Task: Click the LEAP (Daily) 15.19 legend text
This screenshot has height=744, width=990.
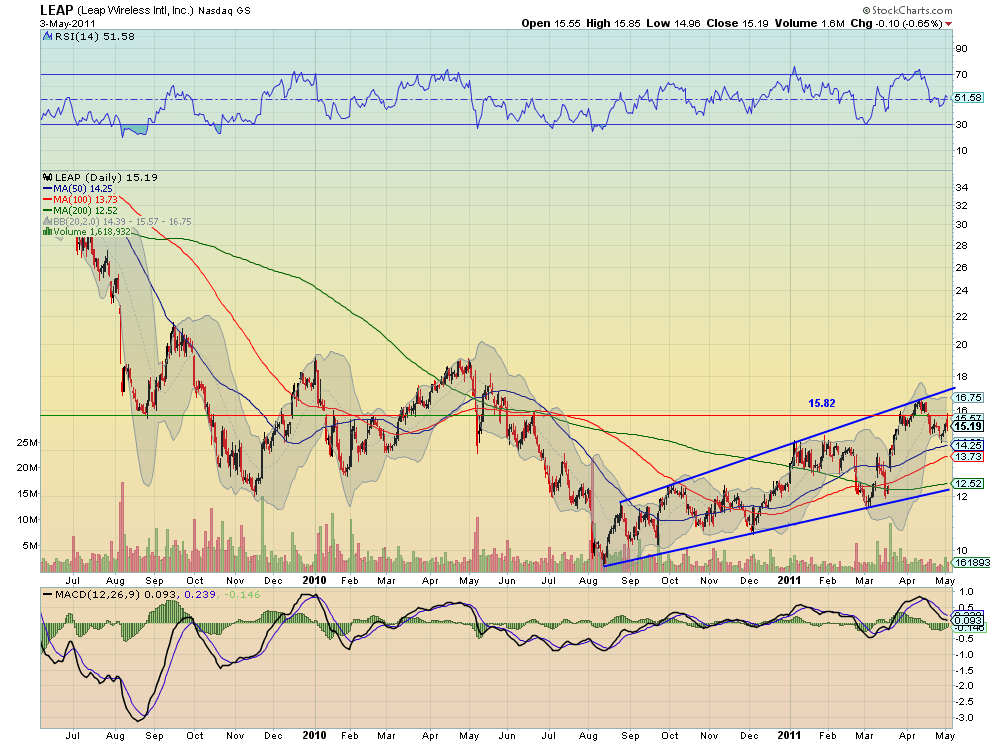Action: [106, 177]
